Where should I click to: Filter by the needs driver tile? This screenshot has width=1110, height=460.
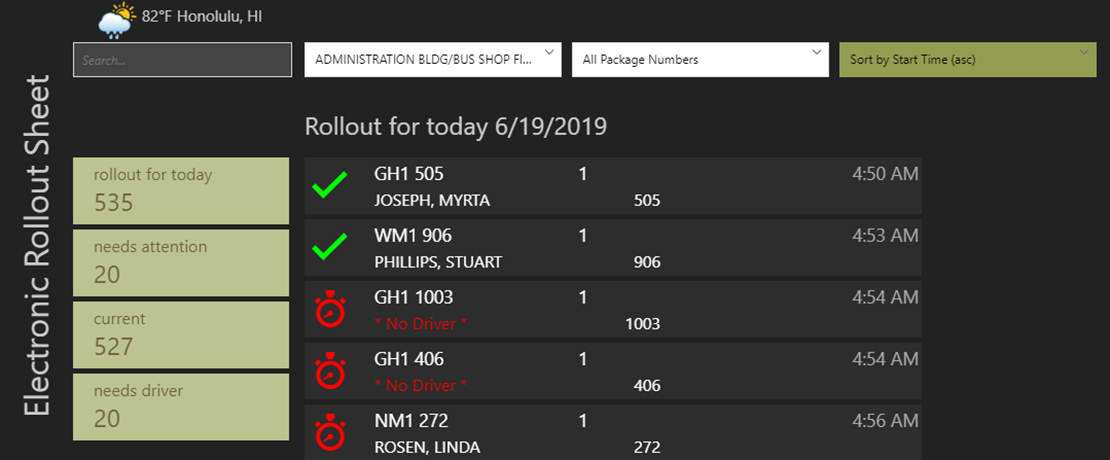click(181, 406)
